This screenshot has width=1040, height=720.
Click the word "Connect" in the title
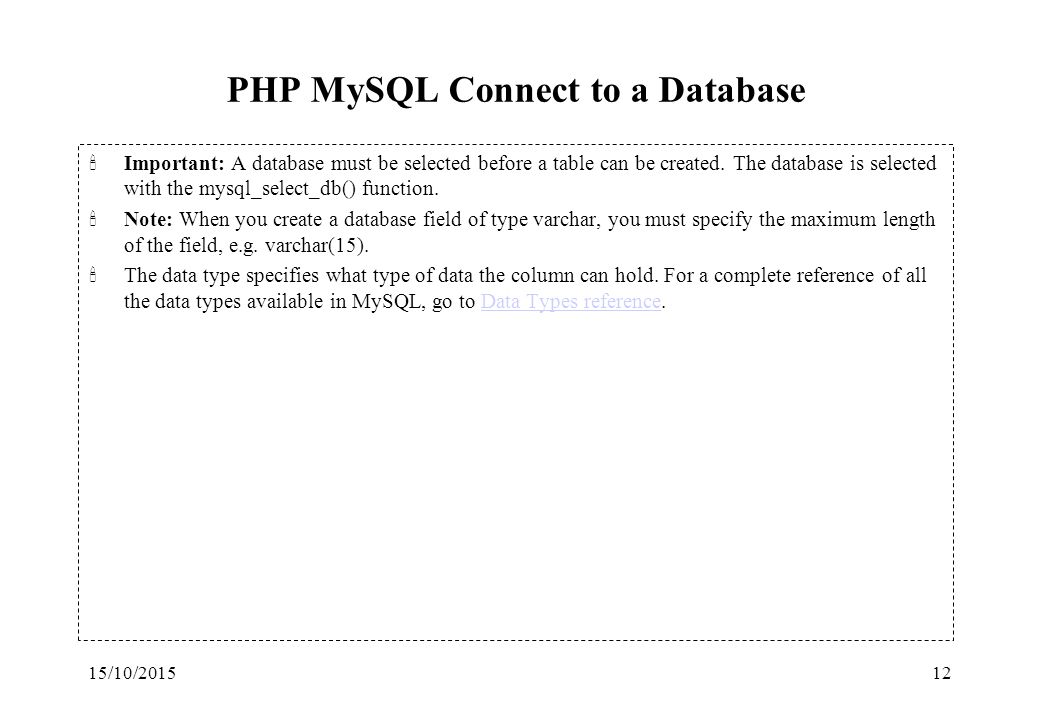[x=514, y=90]
